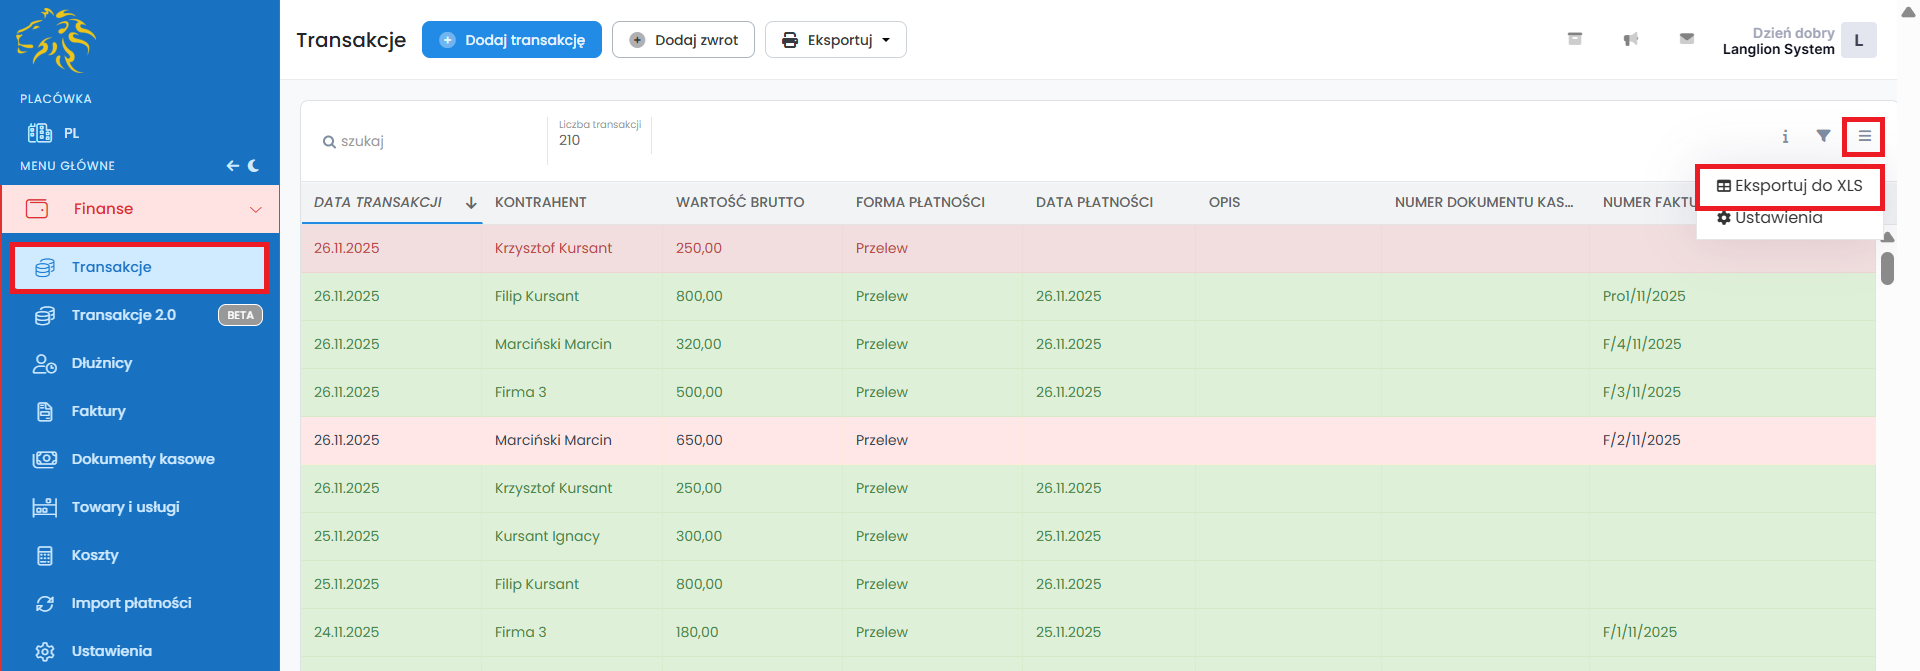
Task: Click the Dodaj zwrot button
Action: (x=683, y=40)
